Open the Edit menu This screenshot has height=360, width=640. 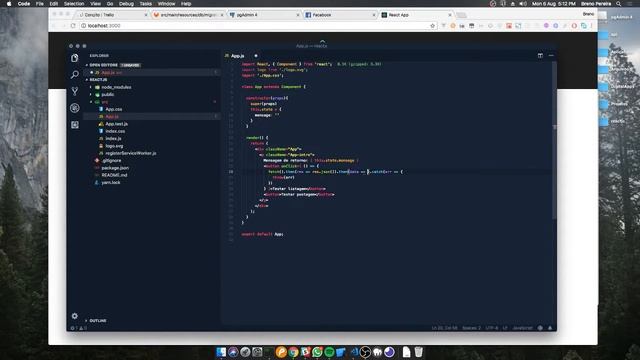click(53, 4)
